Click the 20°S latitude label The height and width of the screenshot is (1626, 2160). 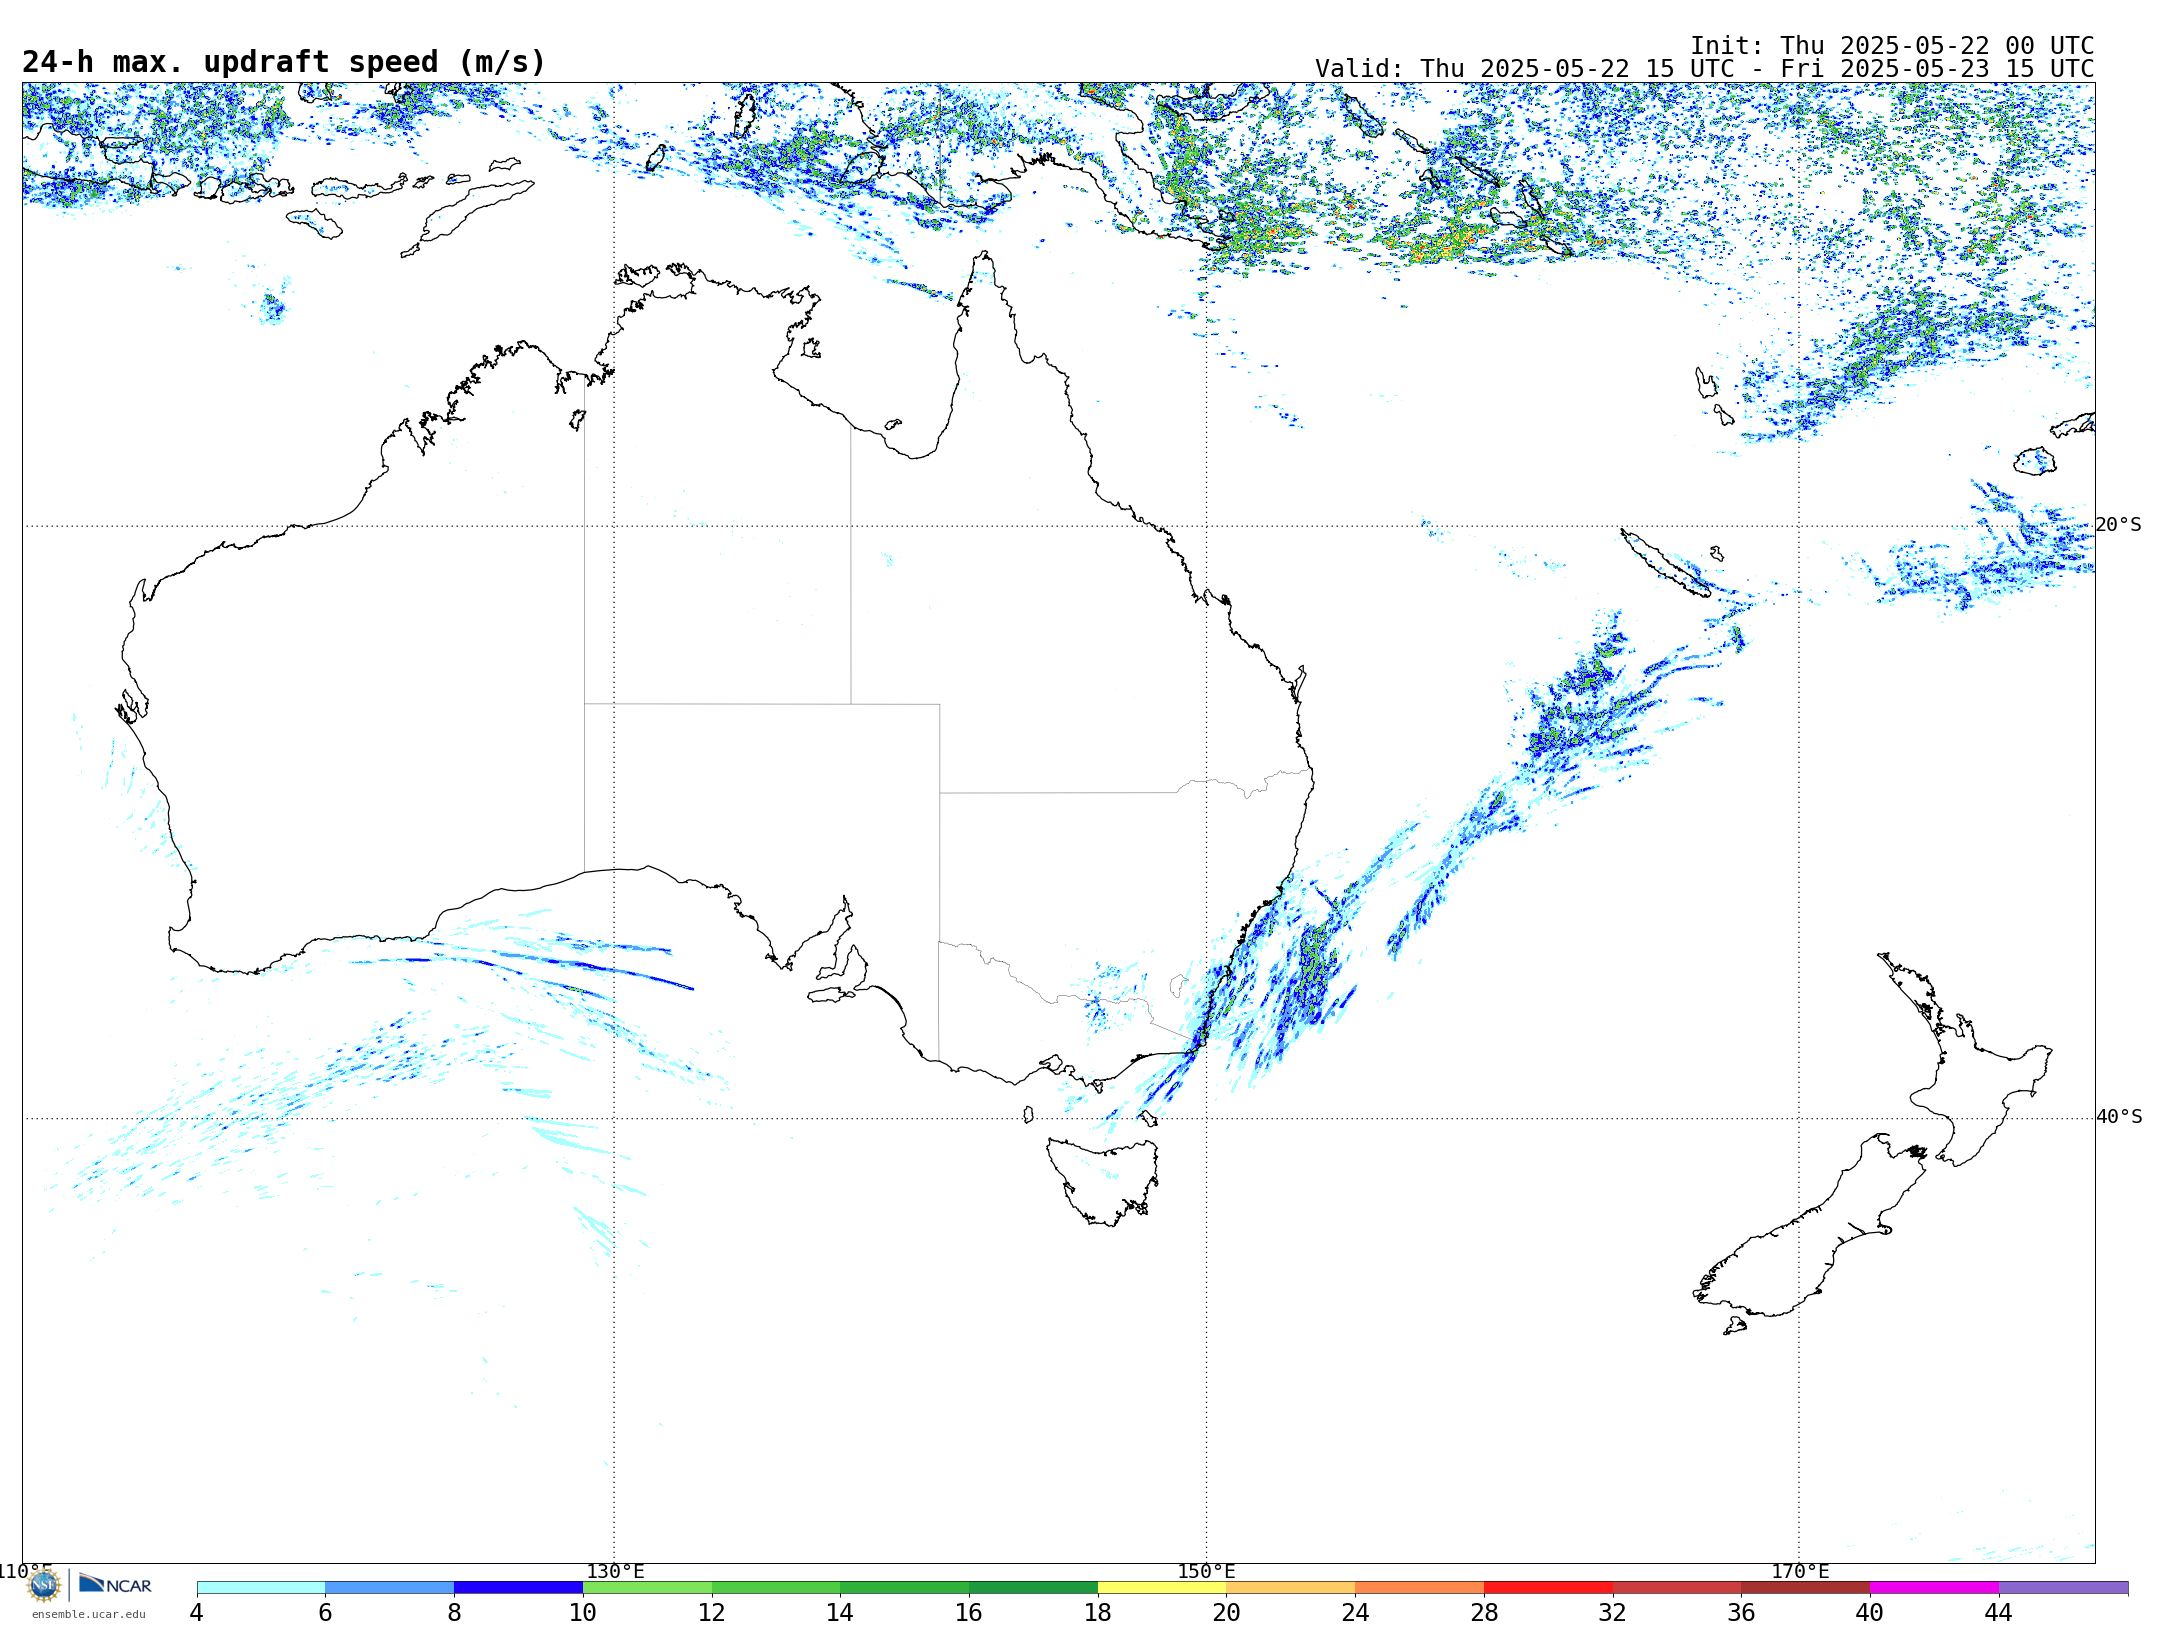[x=2119, y=525]
